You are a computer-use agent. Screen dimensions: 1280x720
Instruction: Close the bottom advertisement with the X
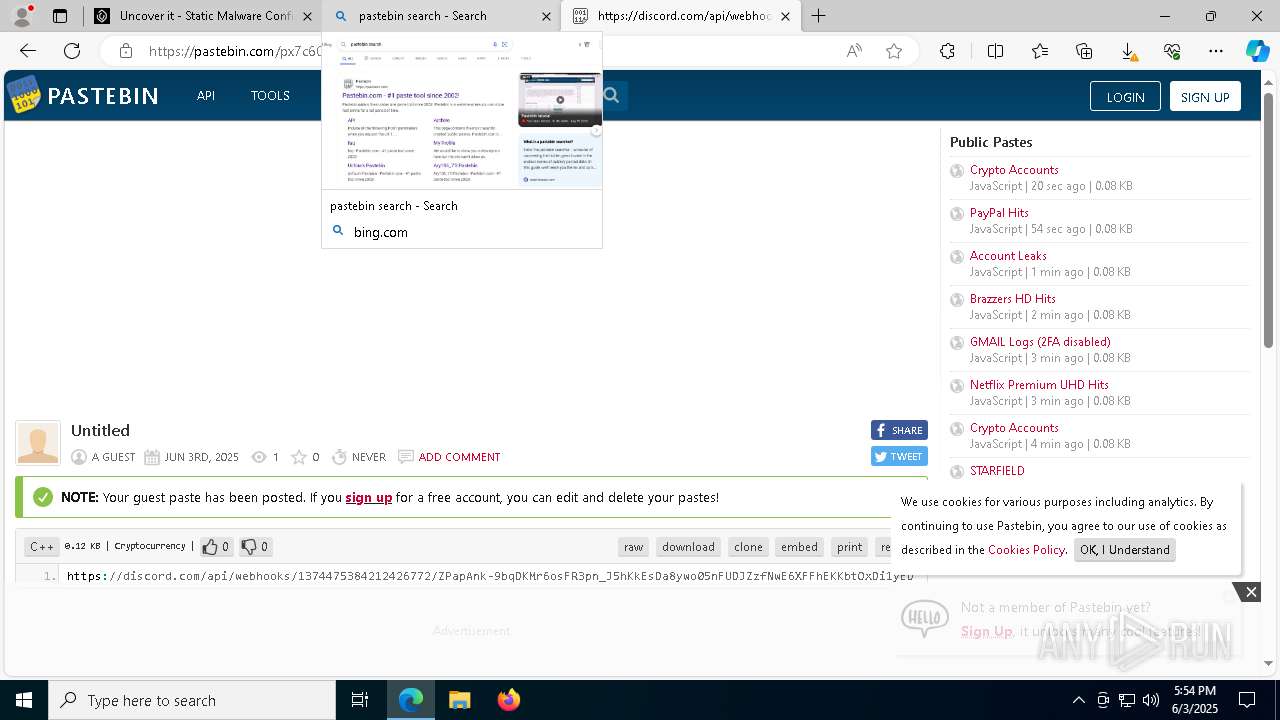(1251, 592)
